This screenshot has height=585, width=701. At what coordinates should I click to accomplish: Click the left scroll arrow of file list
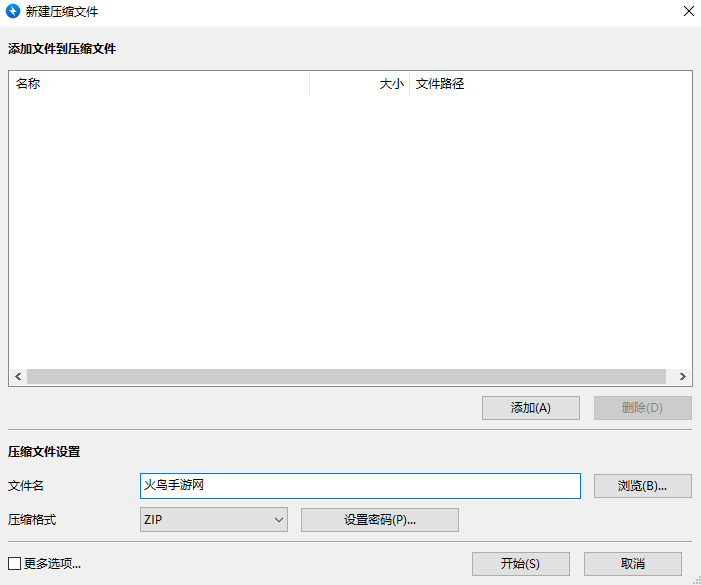[18, 376]
